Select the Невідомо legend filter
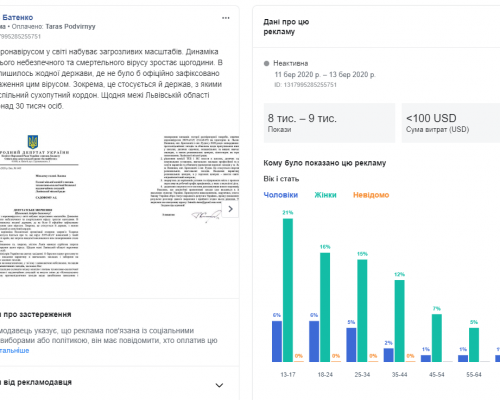This screenshot has width=500, height=400. point(371,195)
